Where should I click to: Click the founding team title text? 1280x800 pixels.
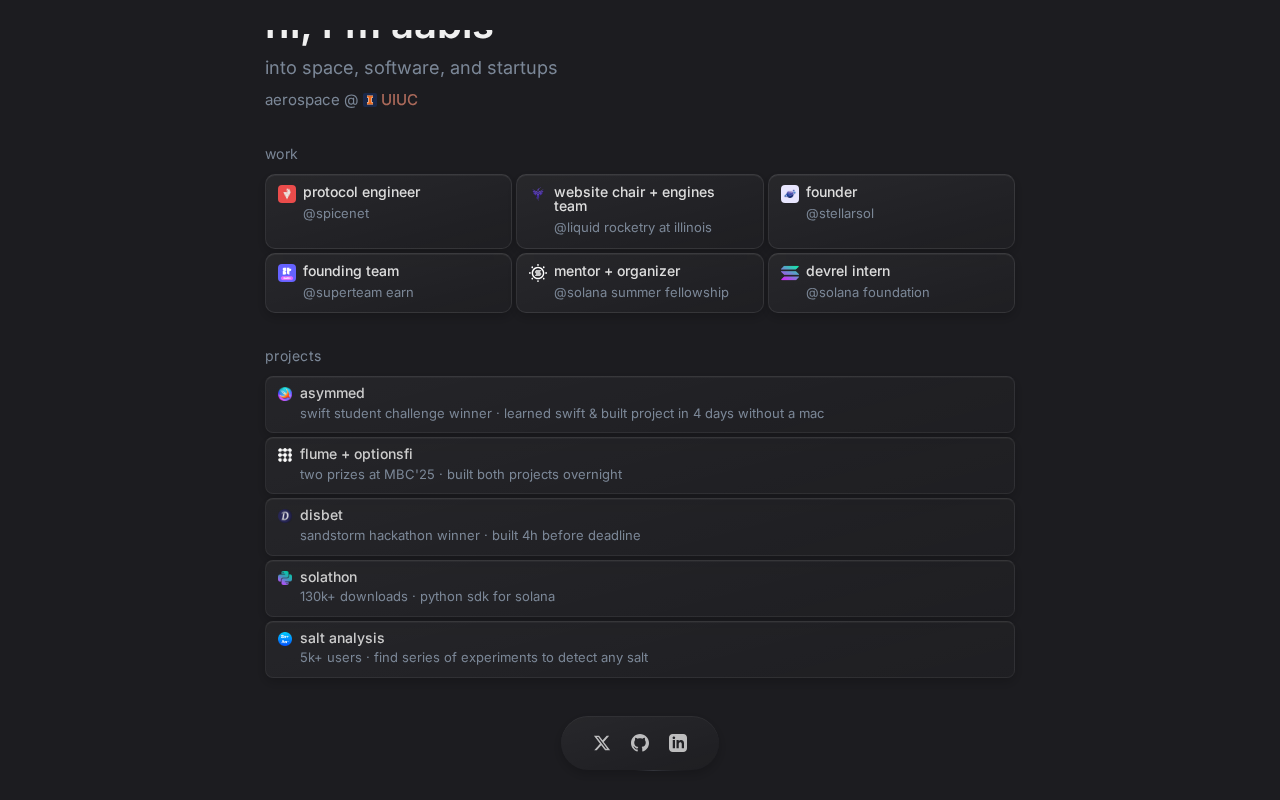point(351,271)
